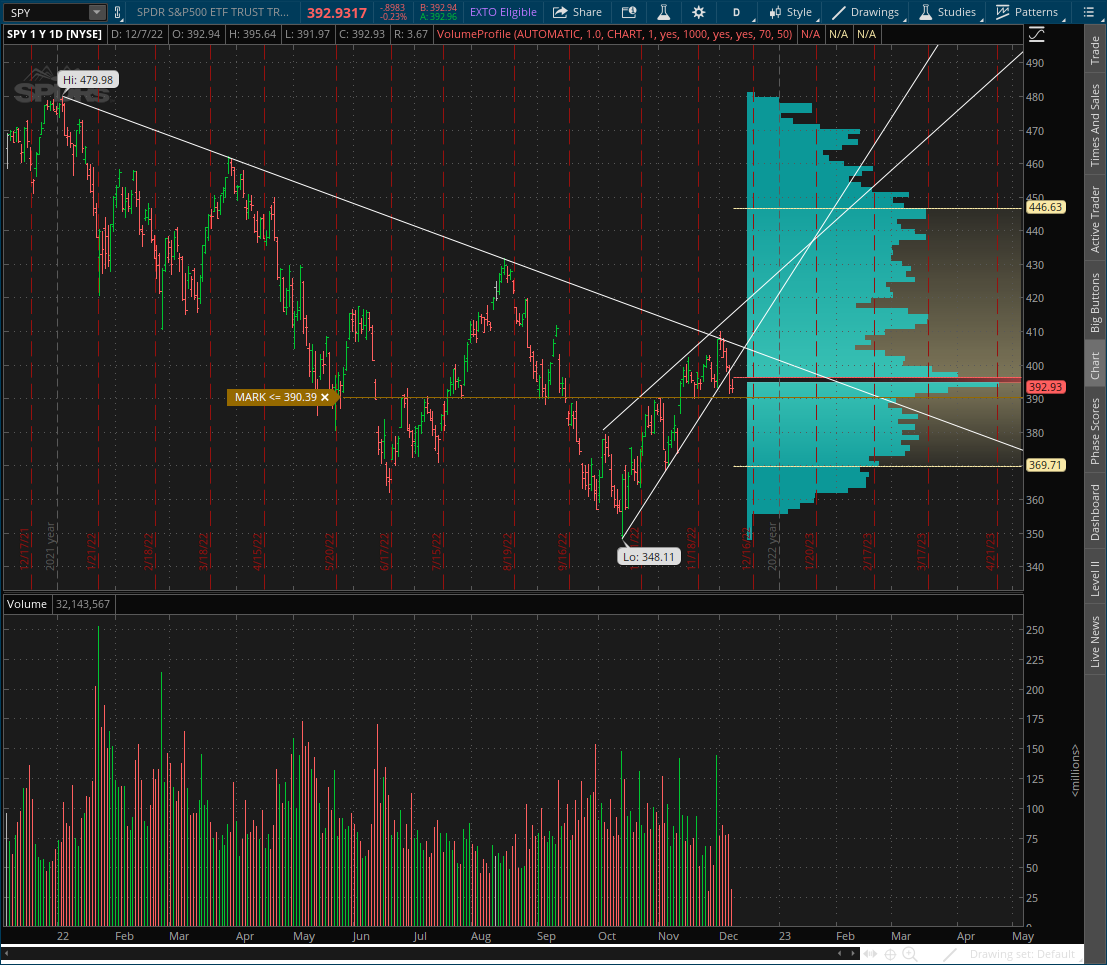Click the zoom in magnifier icon
Viewport: 1107px width, 965px height.
click(910, 954)
